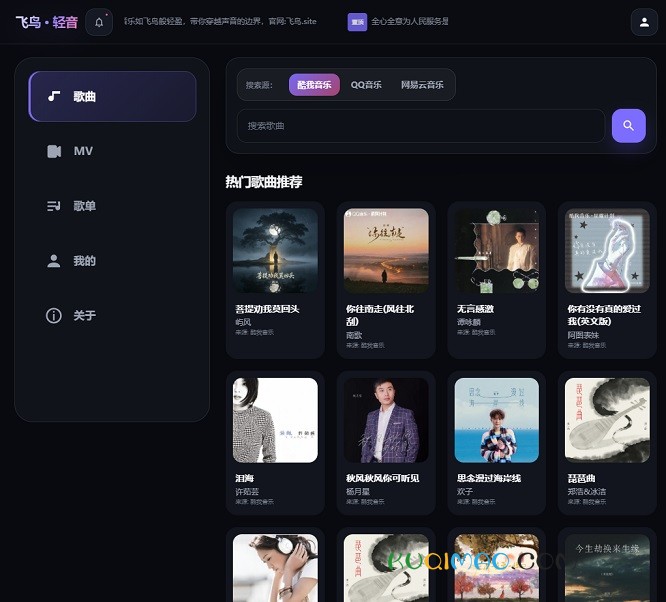Click artist name 屿风
This screenshot has height=602, width=666.
(243, 322)
